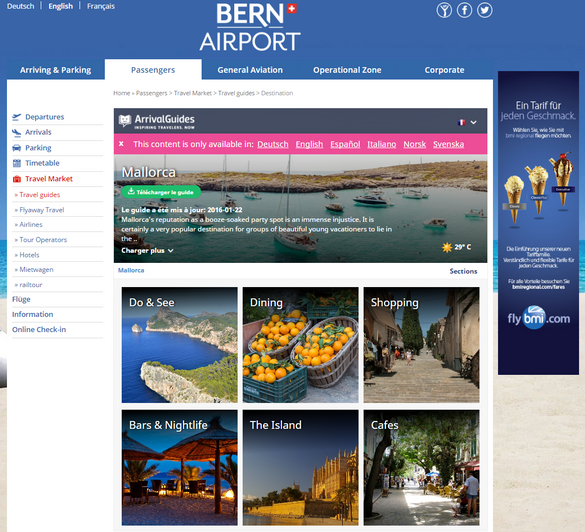Choose Italiano content language
Screen dimensions: 585x532
(382, 144)
